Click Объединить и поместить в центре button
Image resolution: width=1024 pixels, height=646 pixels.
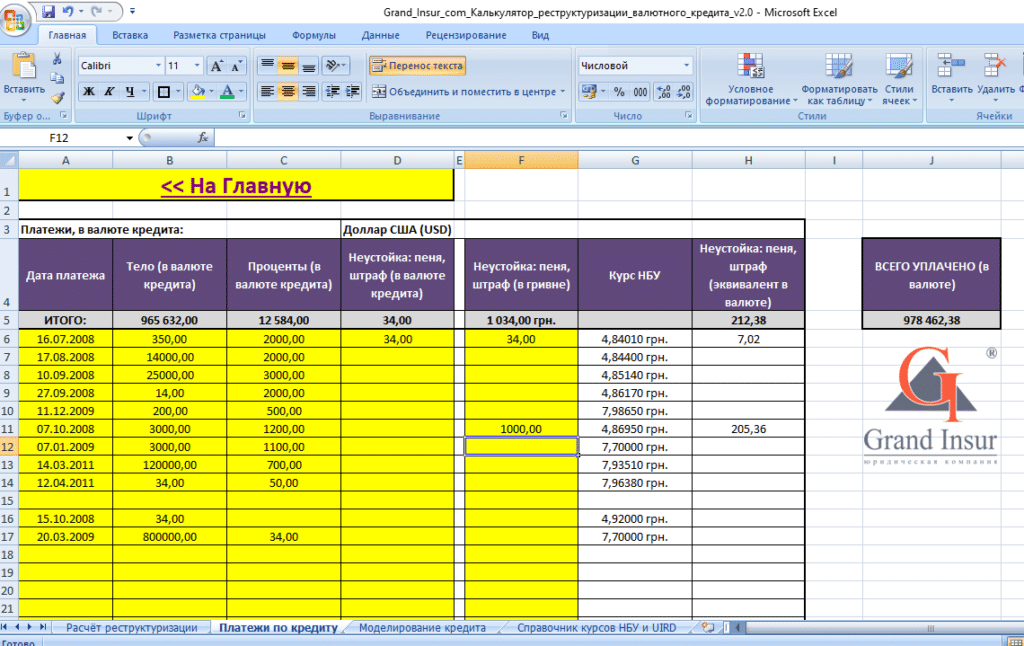463,92
